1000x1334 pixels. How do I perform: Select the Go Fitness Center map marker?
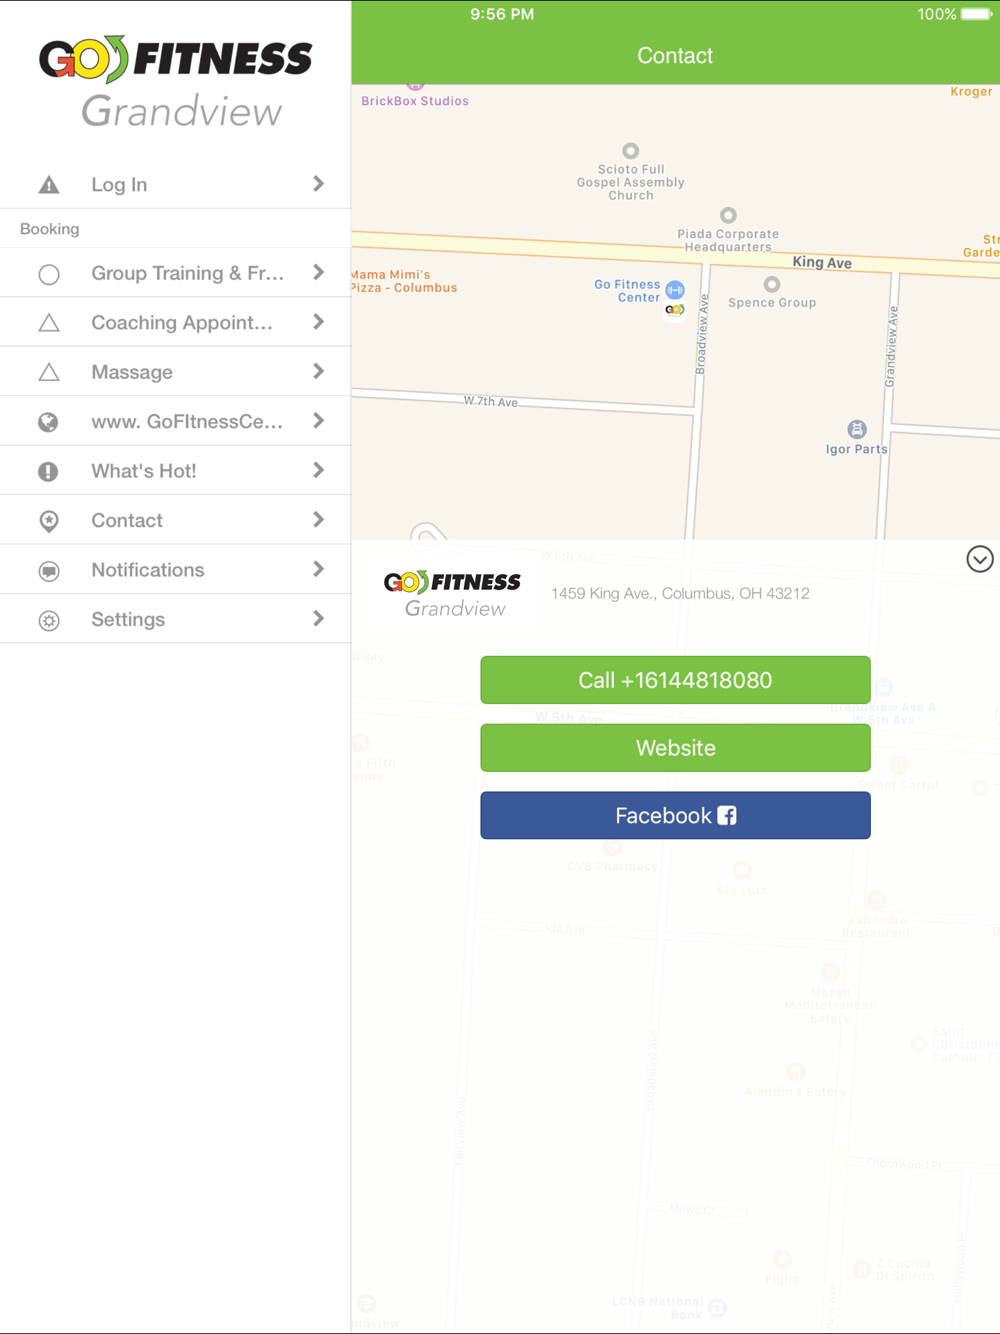point(675,290)
